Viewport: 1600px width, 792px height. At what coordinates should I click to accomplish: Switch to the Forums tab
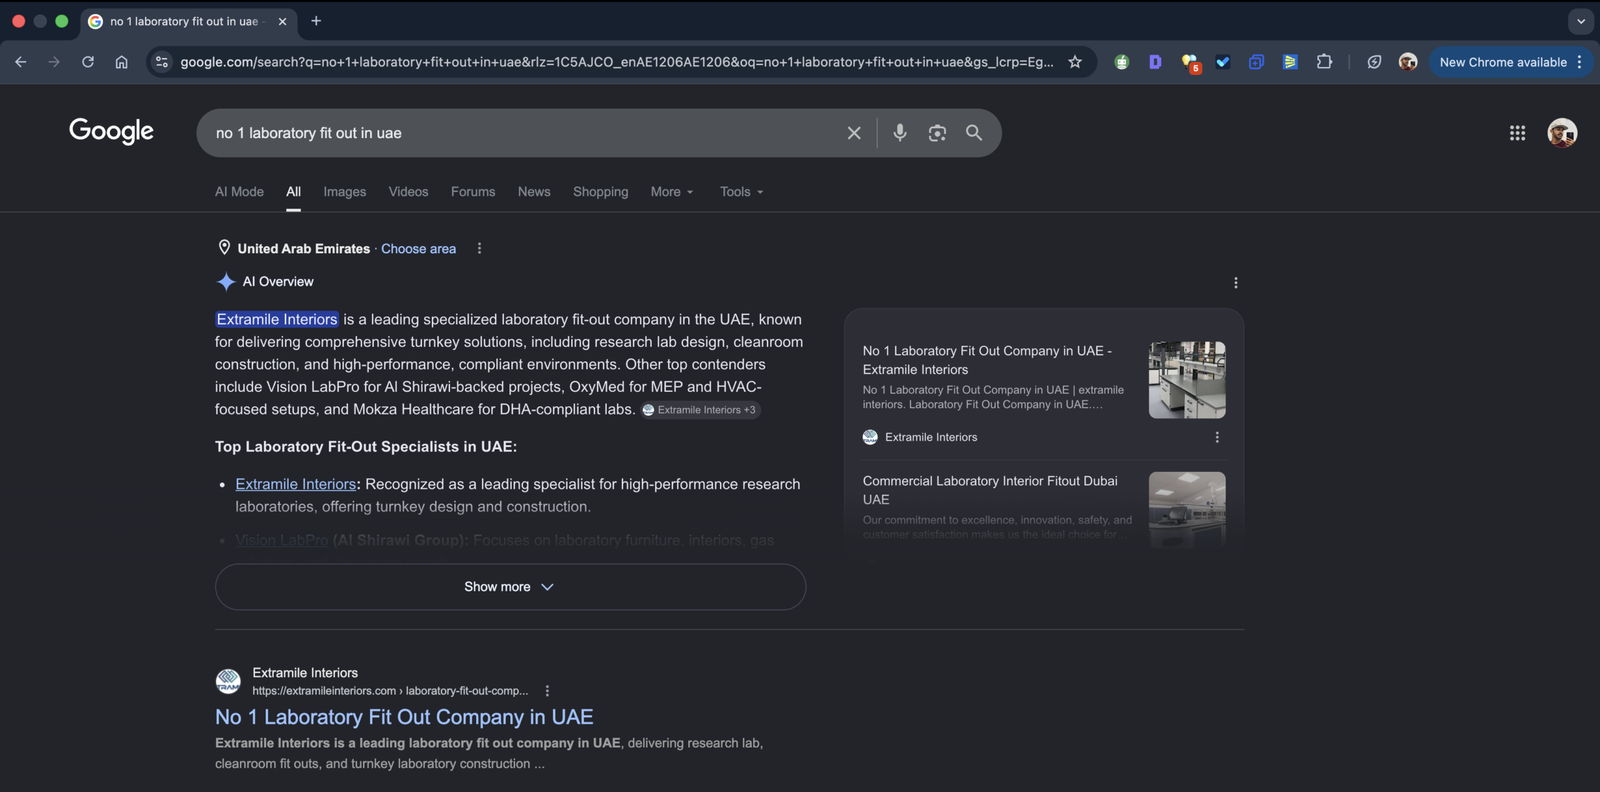coord(473,192)
